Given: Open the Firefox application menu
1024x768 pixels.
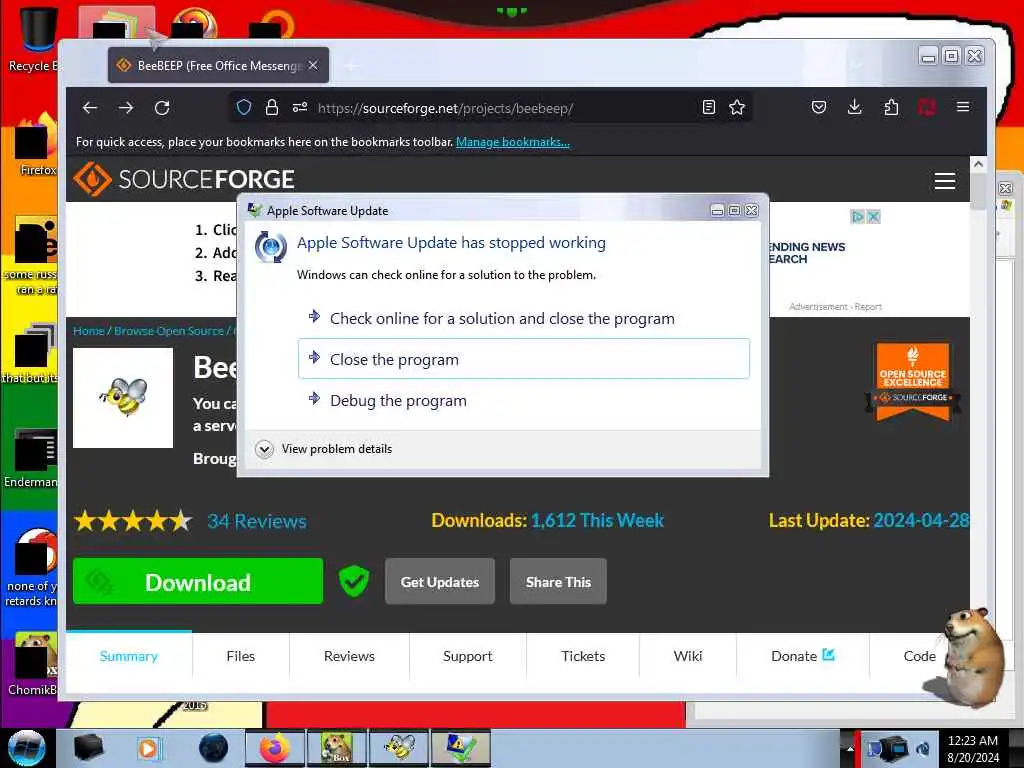Looking at the screenshot, I should [962, 107].
